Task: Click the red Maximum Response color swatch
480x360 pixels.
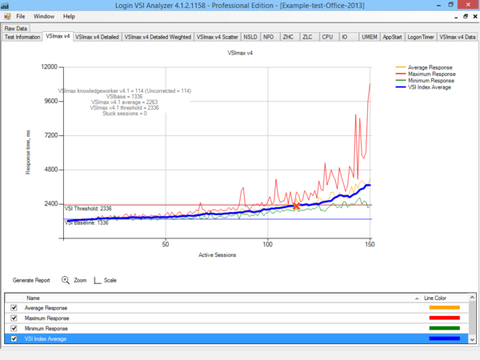Action: pyautogui.click(x=444, y=318)
